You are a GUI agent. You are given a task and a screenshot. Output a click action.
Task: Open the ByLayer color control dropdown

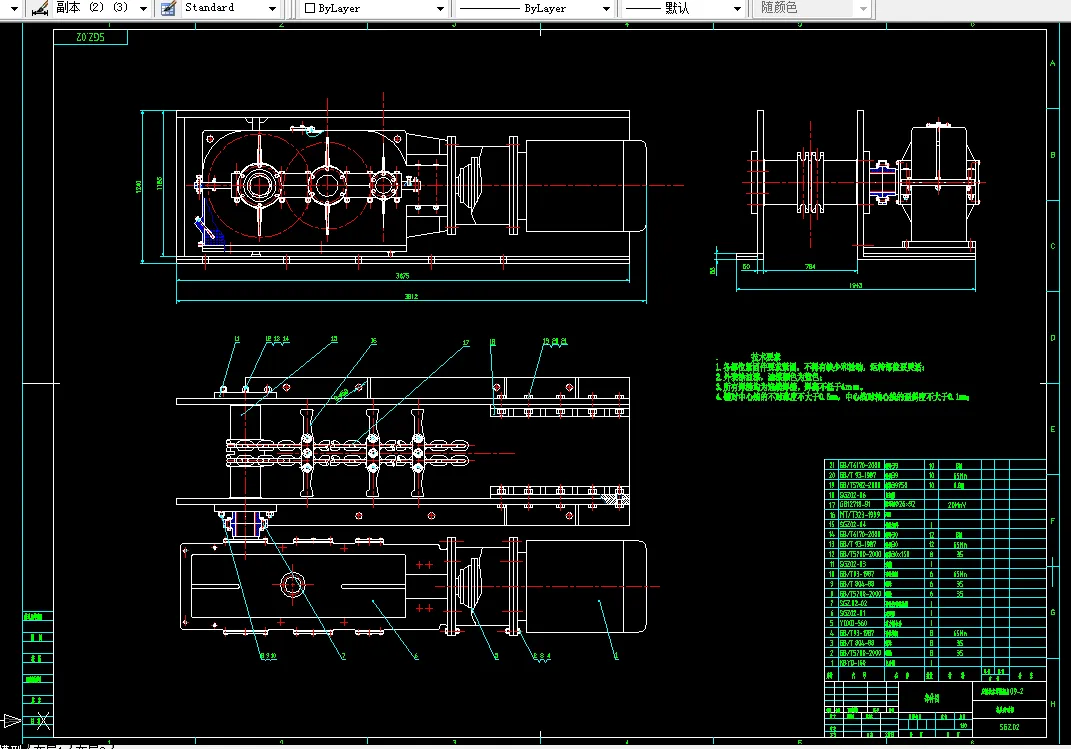441,9
